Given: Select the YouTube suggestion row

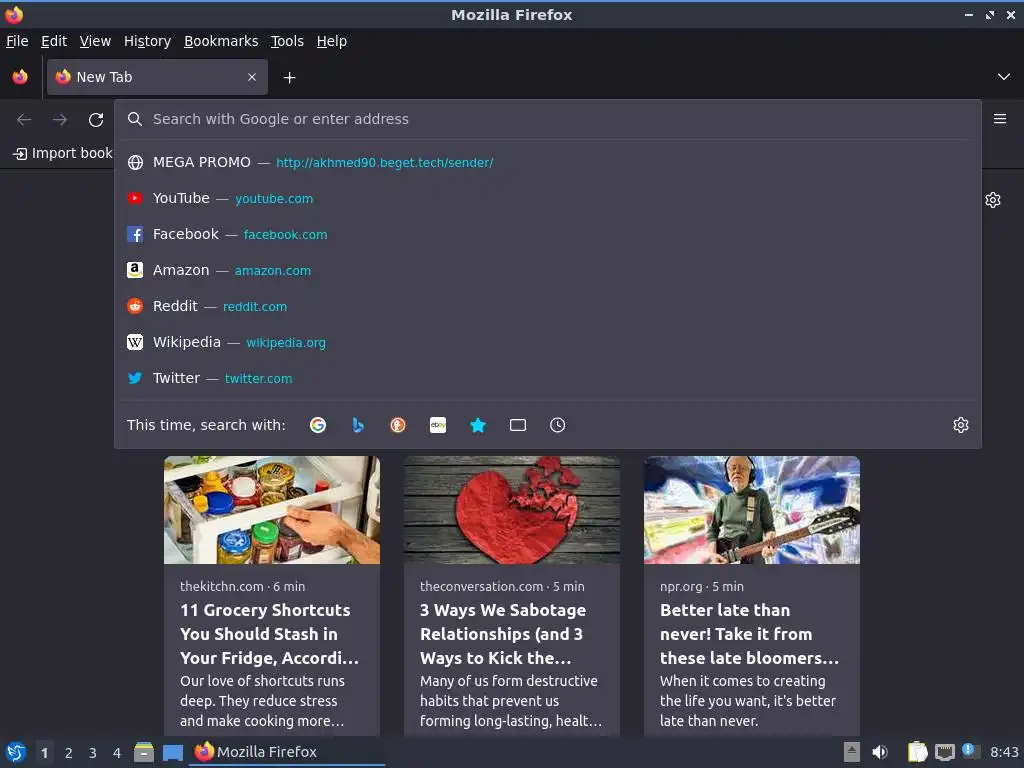Looking at the screenshot, I should pyautogui.click(x=547, y=199).
